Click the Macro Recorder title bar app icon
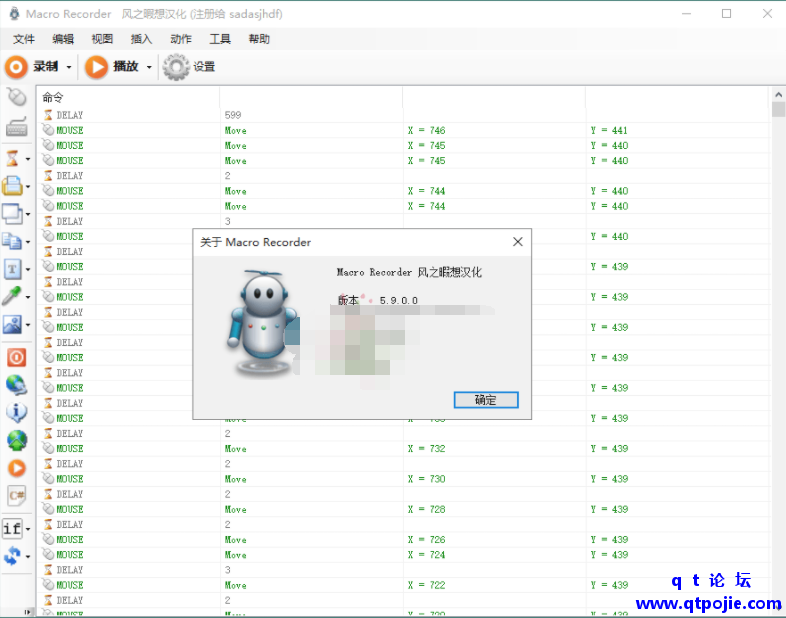Screen dimensions: 786x618 click(x=14, y=14)
